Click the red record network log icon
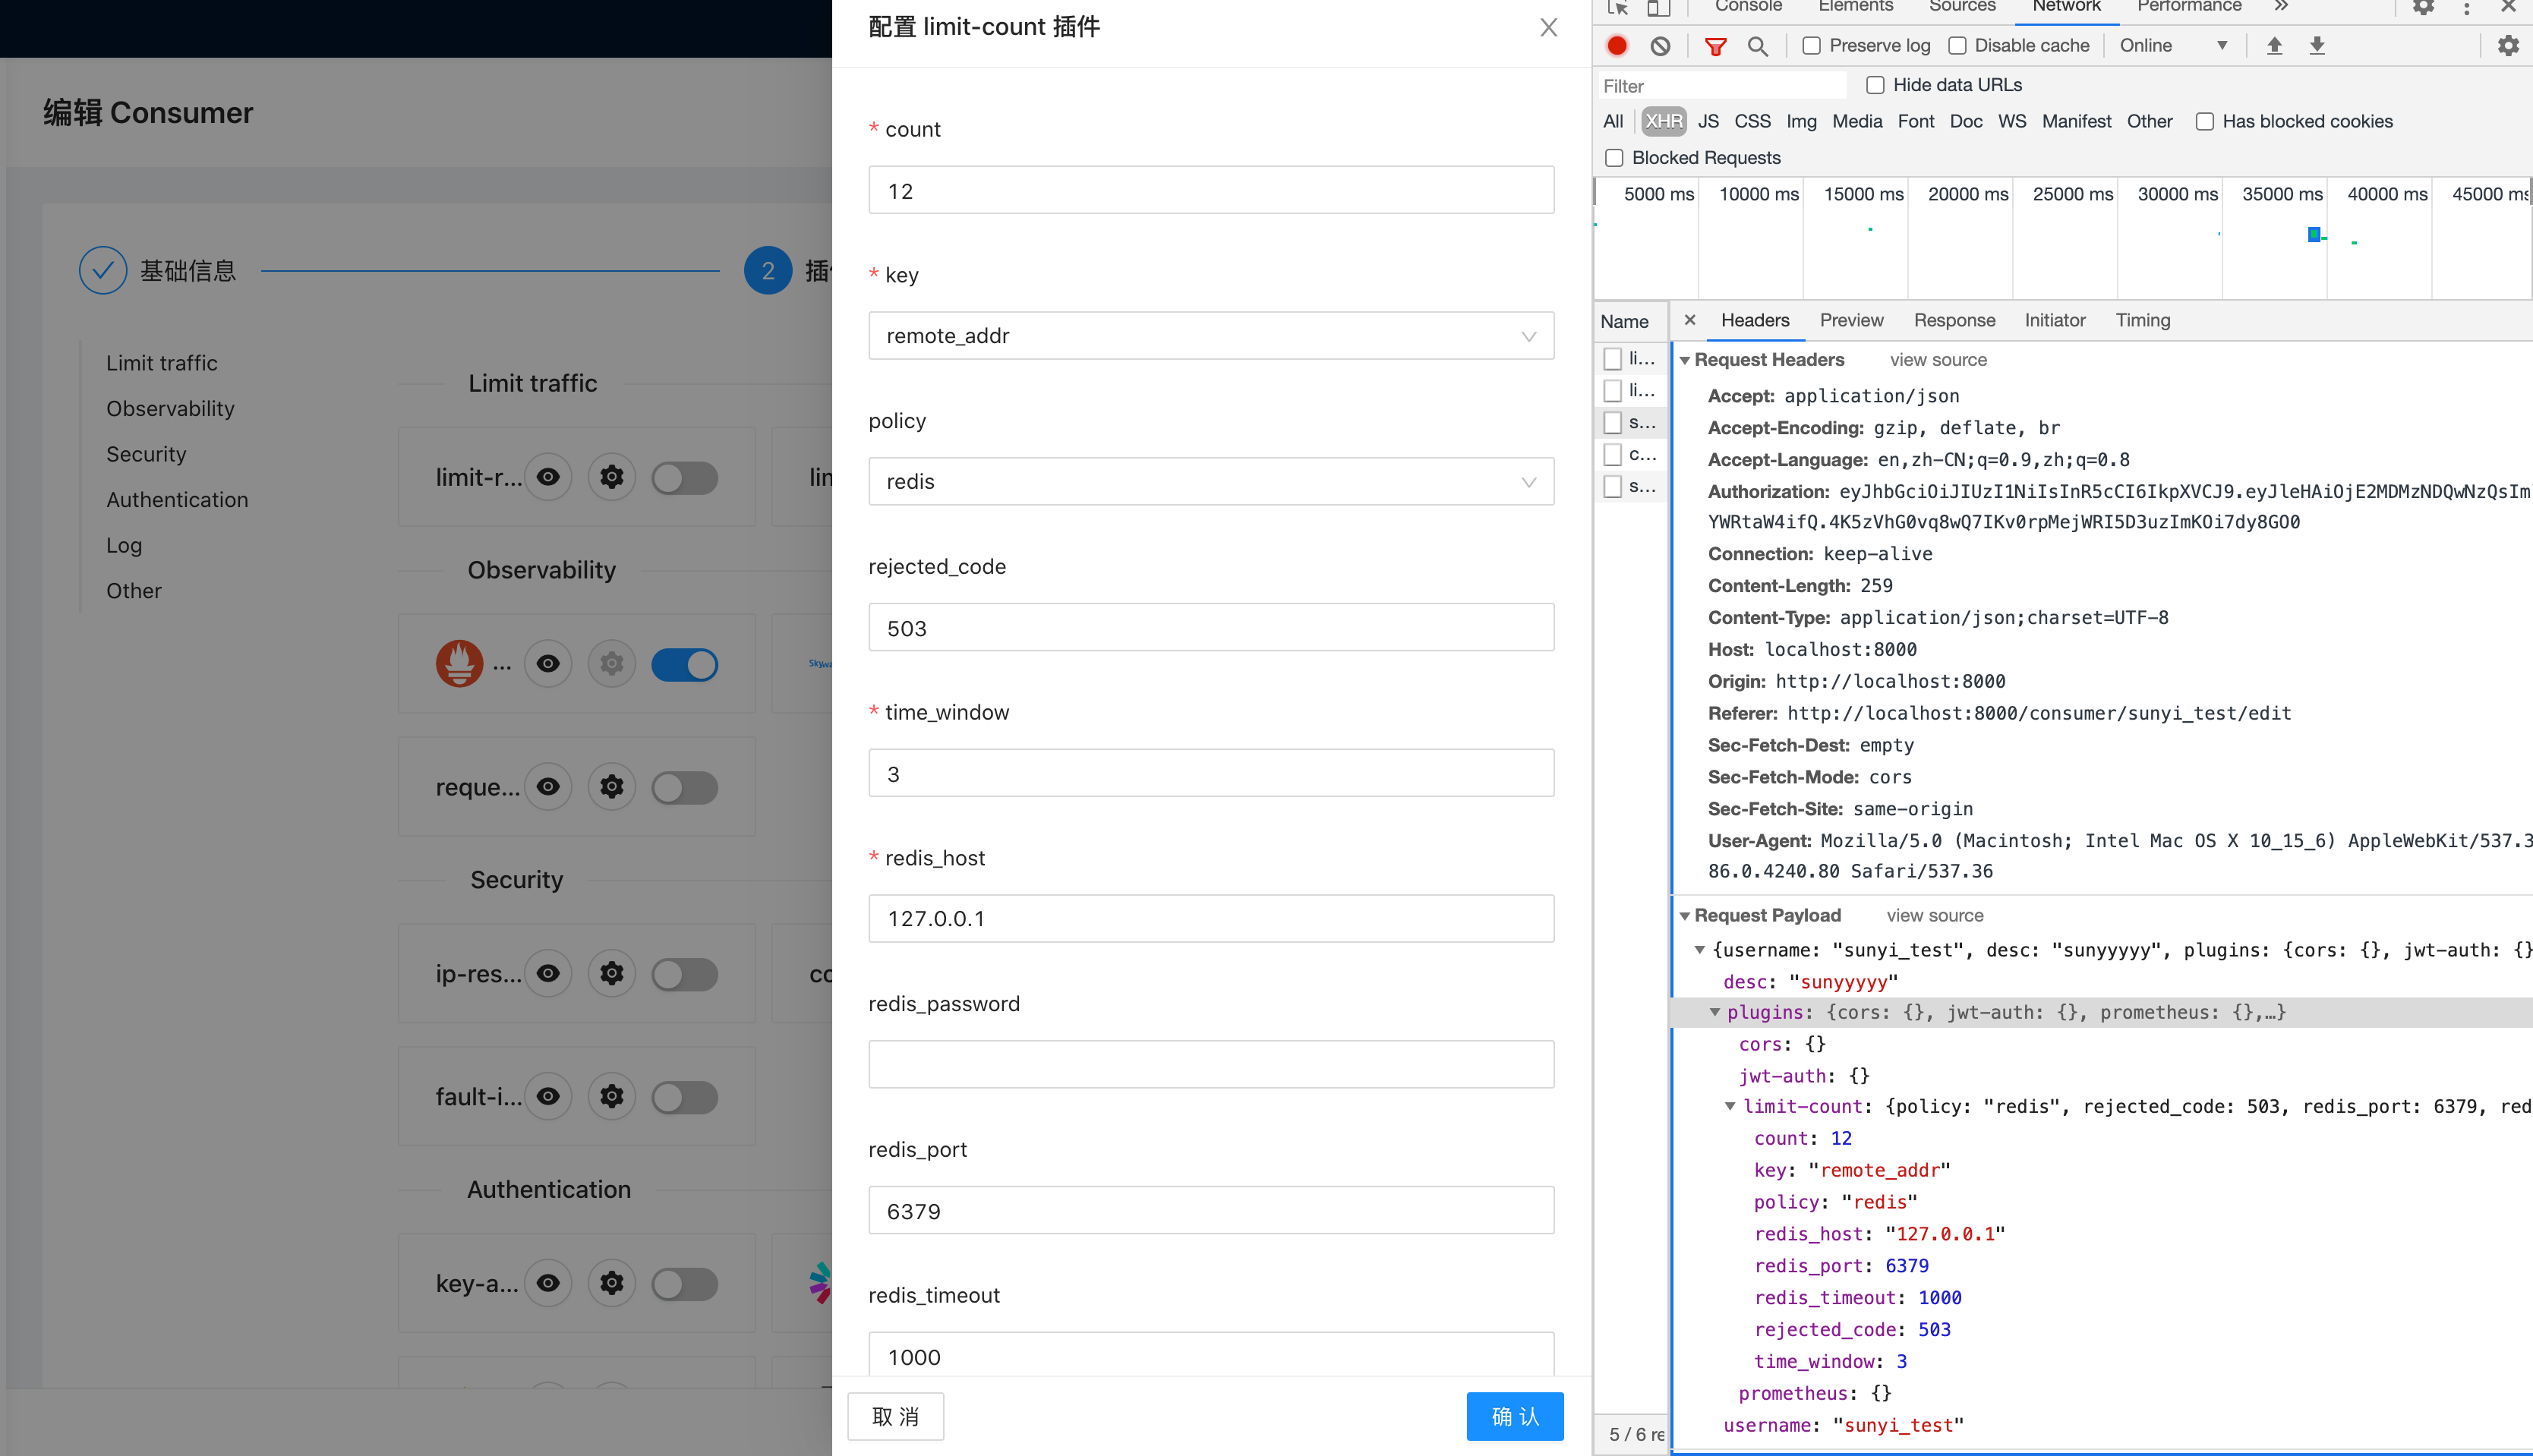 1617,46
